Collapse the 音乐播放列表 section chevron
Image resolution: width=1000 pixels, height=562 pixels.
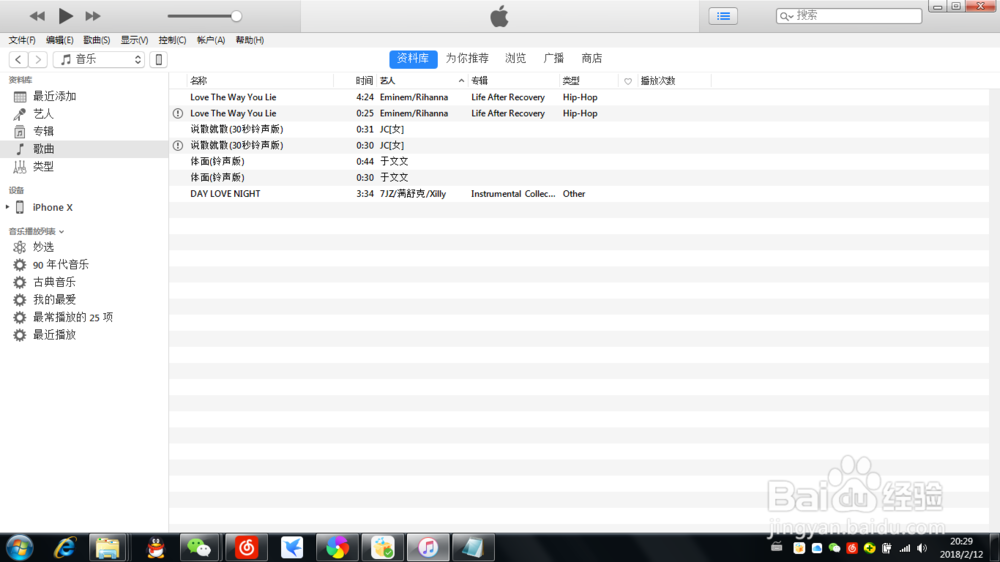click(61, 232)
